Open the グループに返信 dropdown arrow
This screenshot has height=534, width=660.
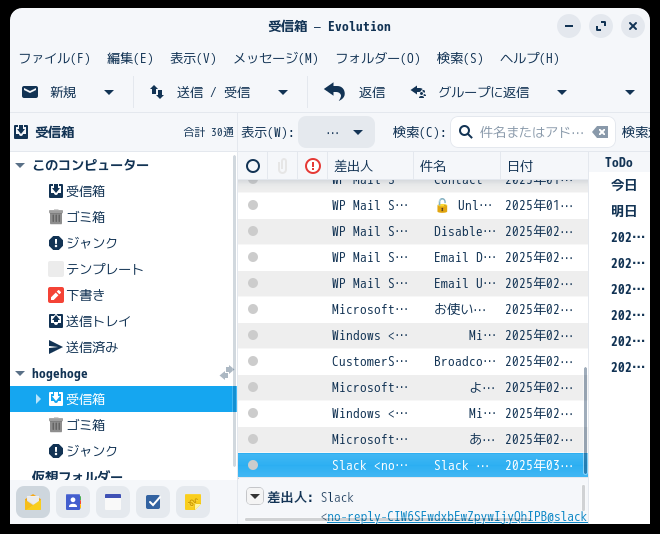pos(562,92)
